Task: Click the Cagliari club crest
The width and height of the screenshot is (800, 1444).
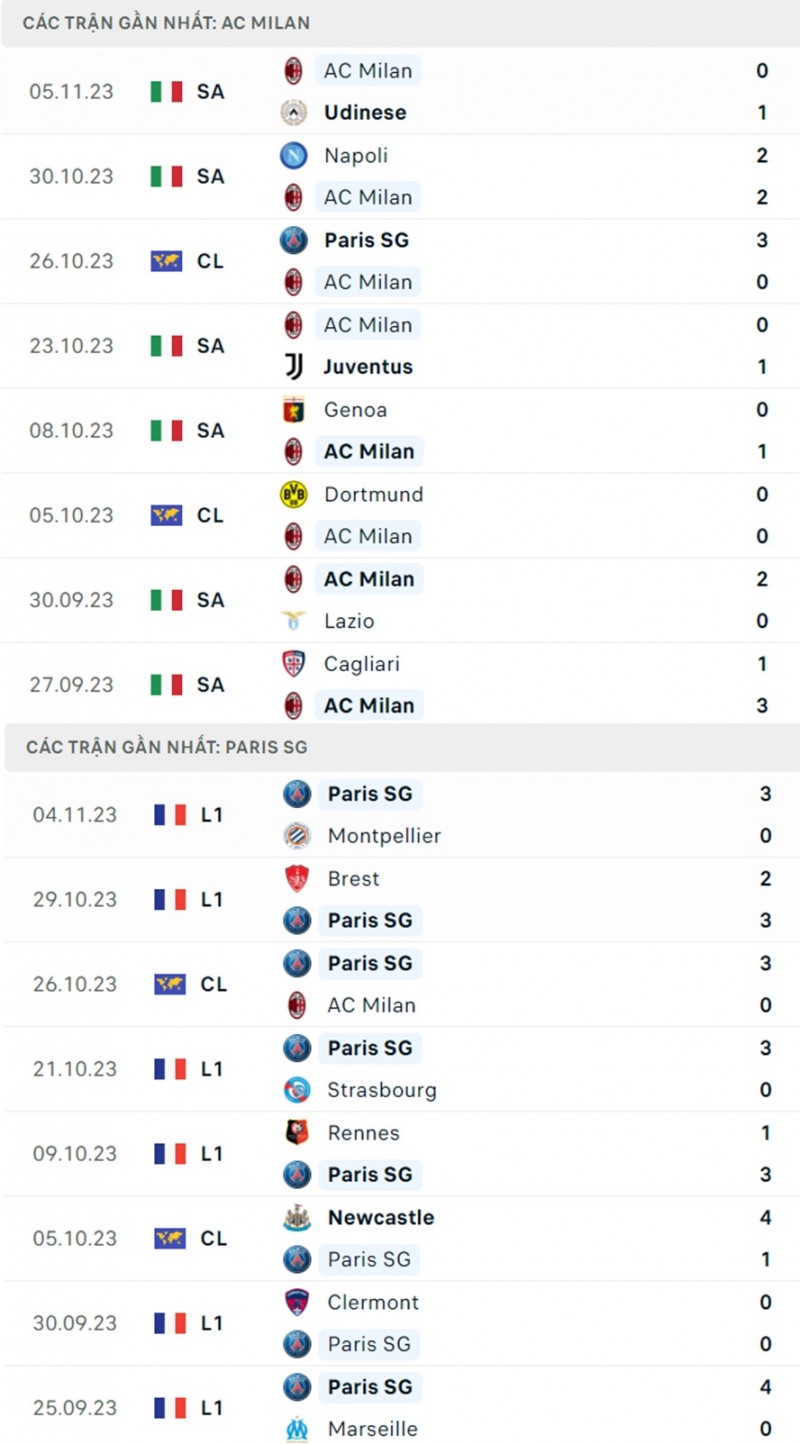Action: [x=293, y=664]
